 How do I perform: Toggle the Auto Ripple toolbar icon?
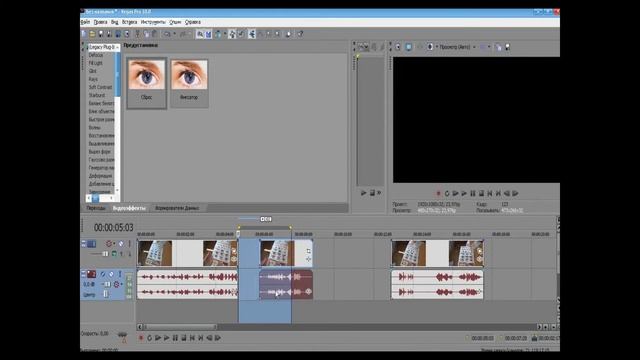click(218, 34)
